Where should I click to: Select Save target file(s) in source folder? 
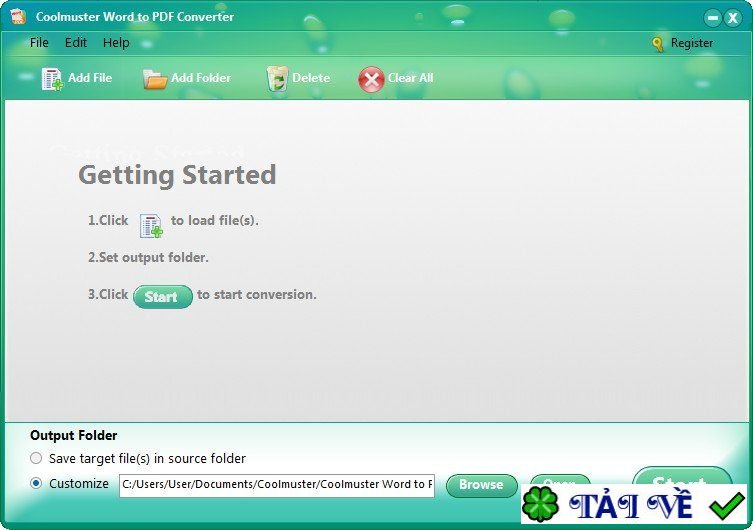click(x=36, y=458)
